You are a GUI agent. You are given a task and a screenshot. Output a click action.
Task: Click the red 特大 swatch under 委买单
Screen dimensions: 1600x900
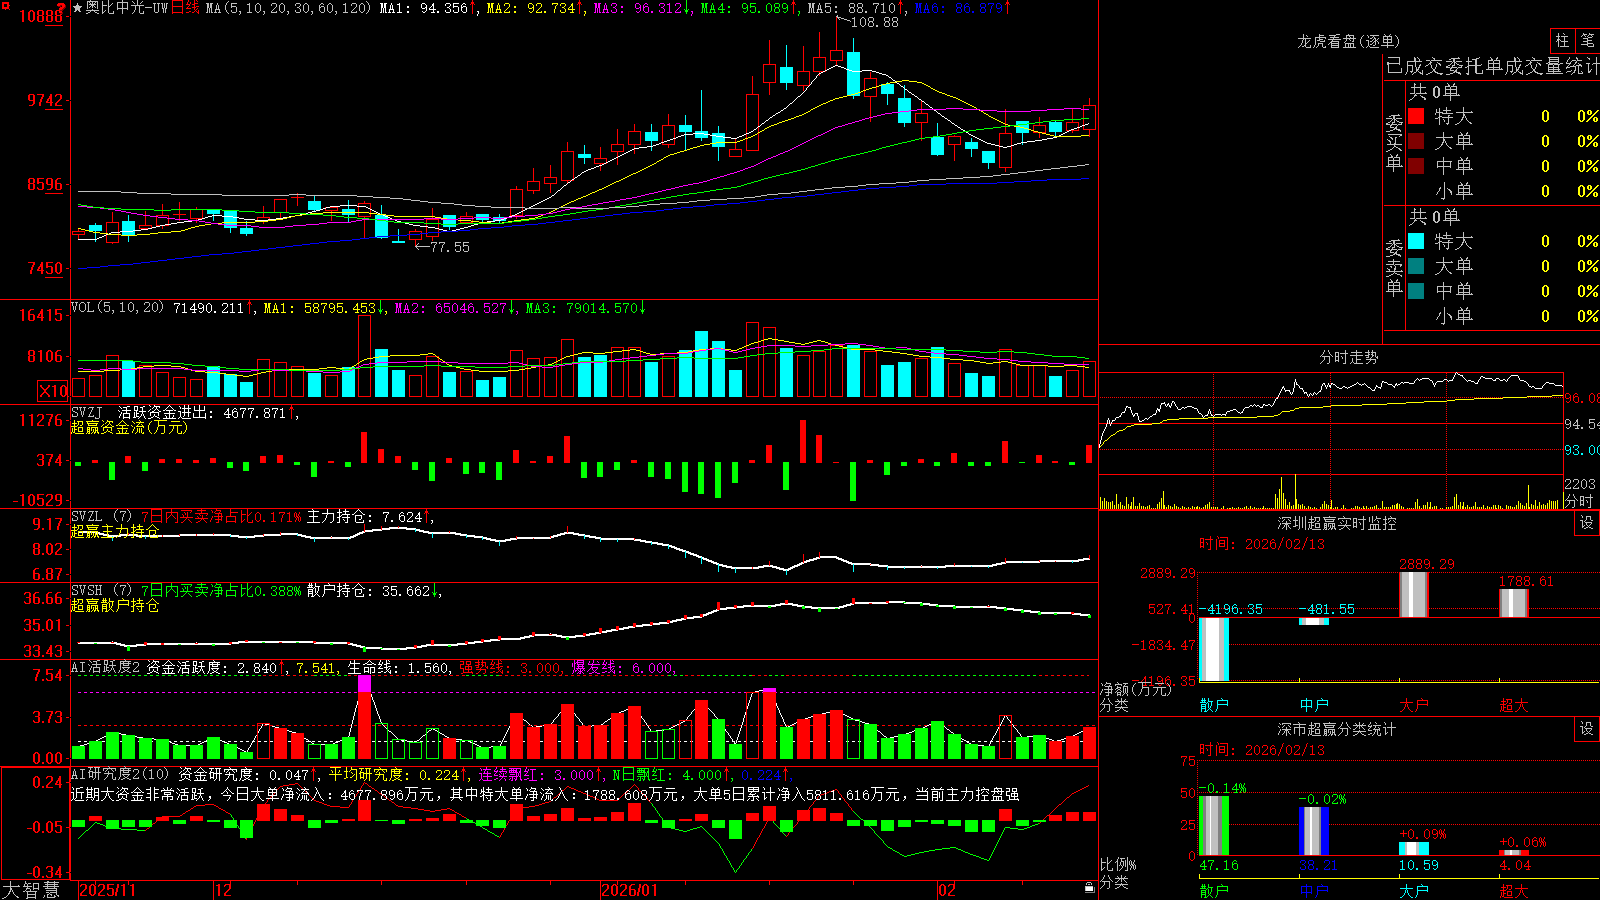(1416, 116)
